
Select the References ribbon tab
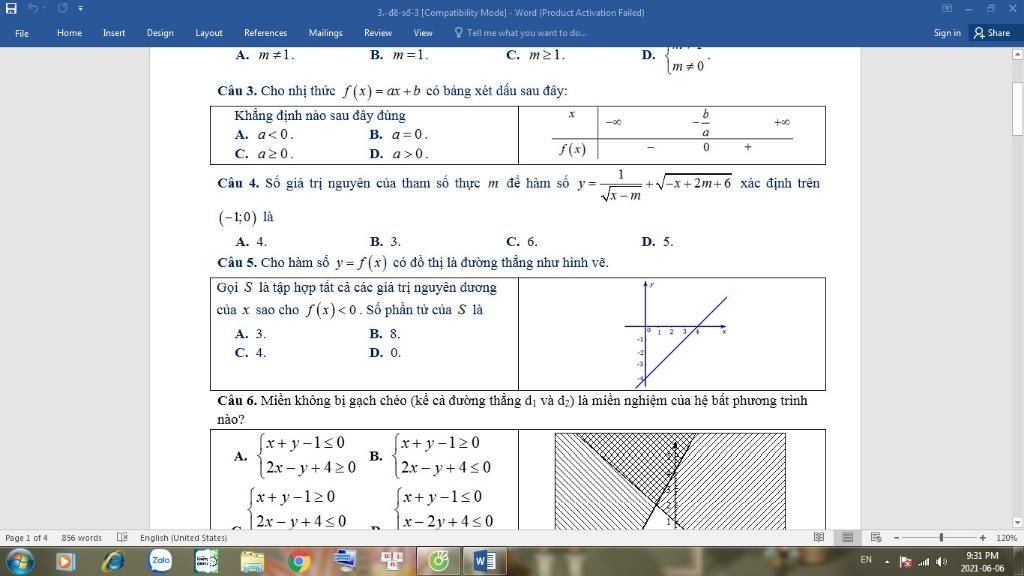point(265,33)
